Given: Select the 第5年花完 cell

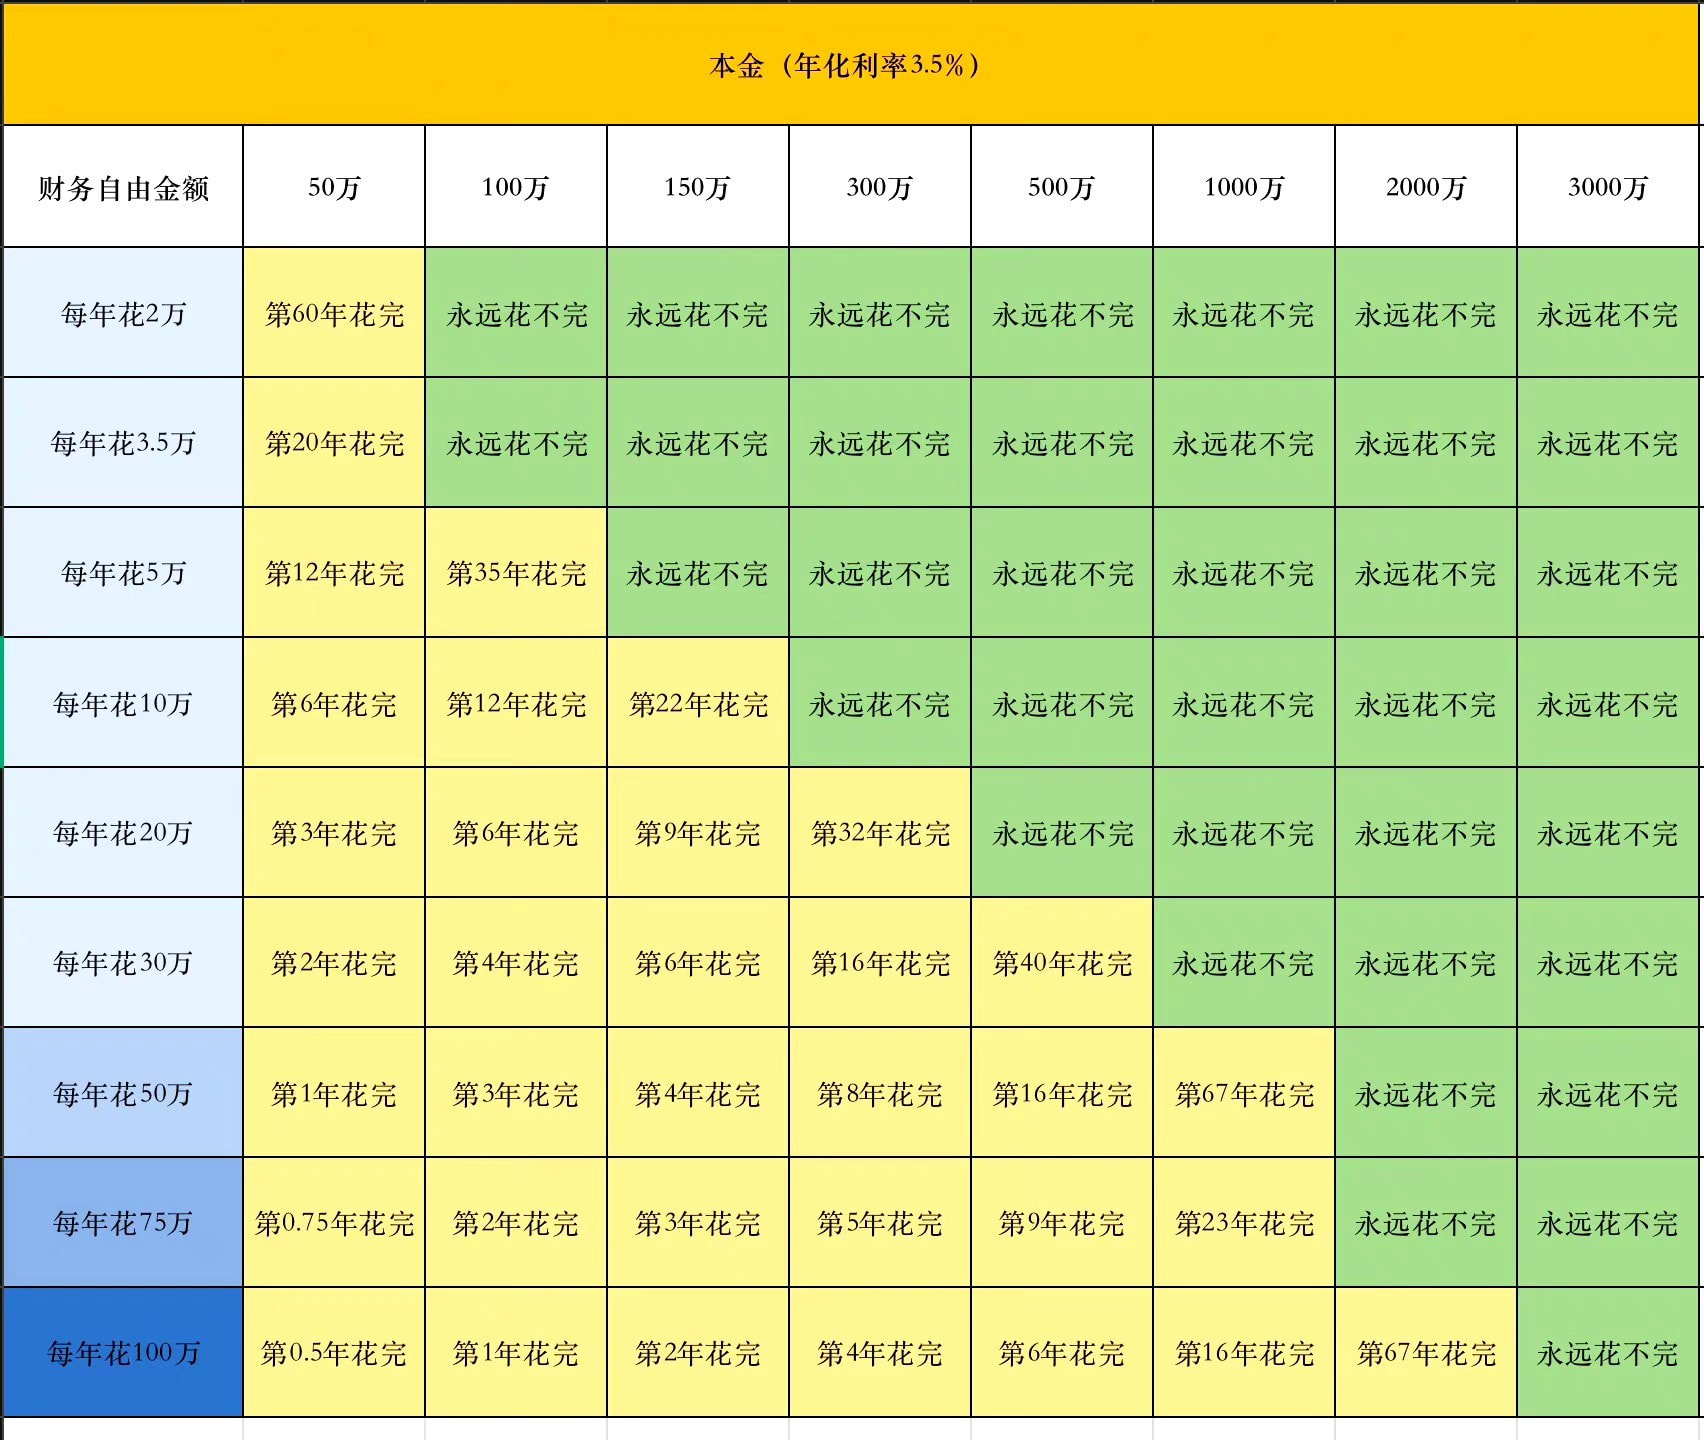Looking at the screenshot, I should coord(880,1223).
